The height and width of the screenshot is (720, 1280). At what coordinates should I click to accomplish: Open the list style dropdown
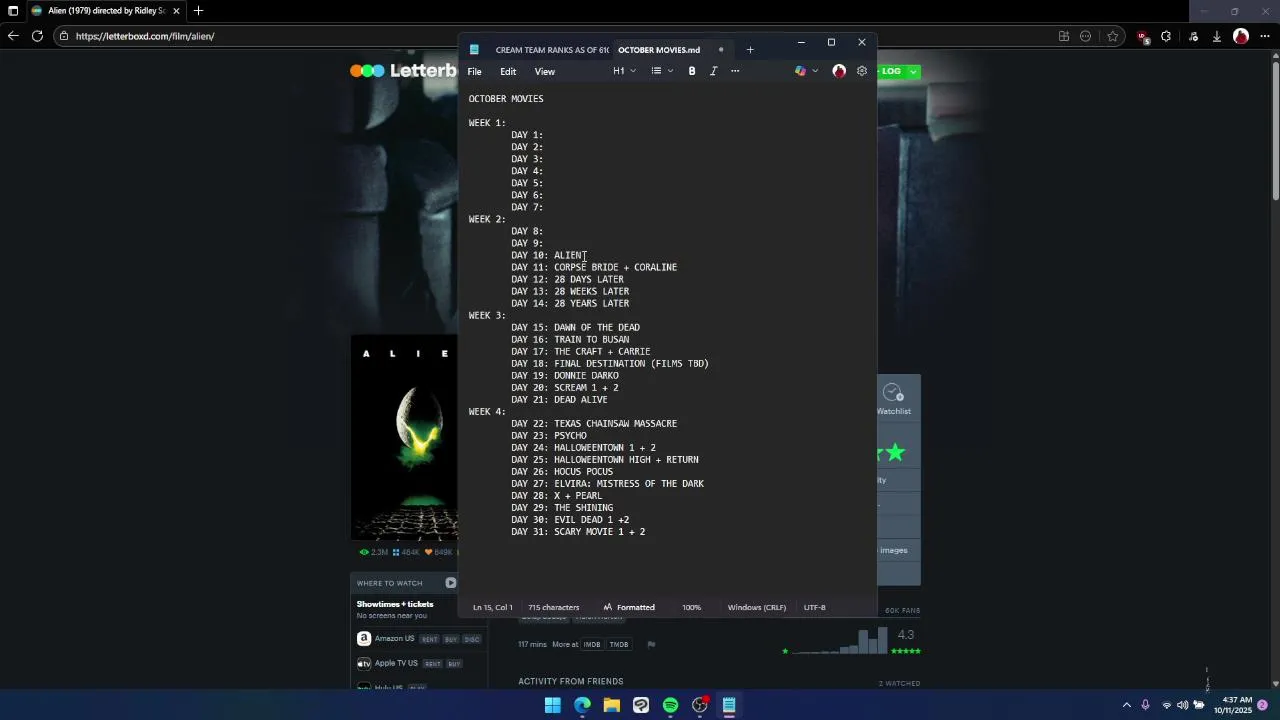[661, 71]
